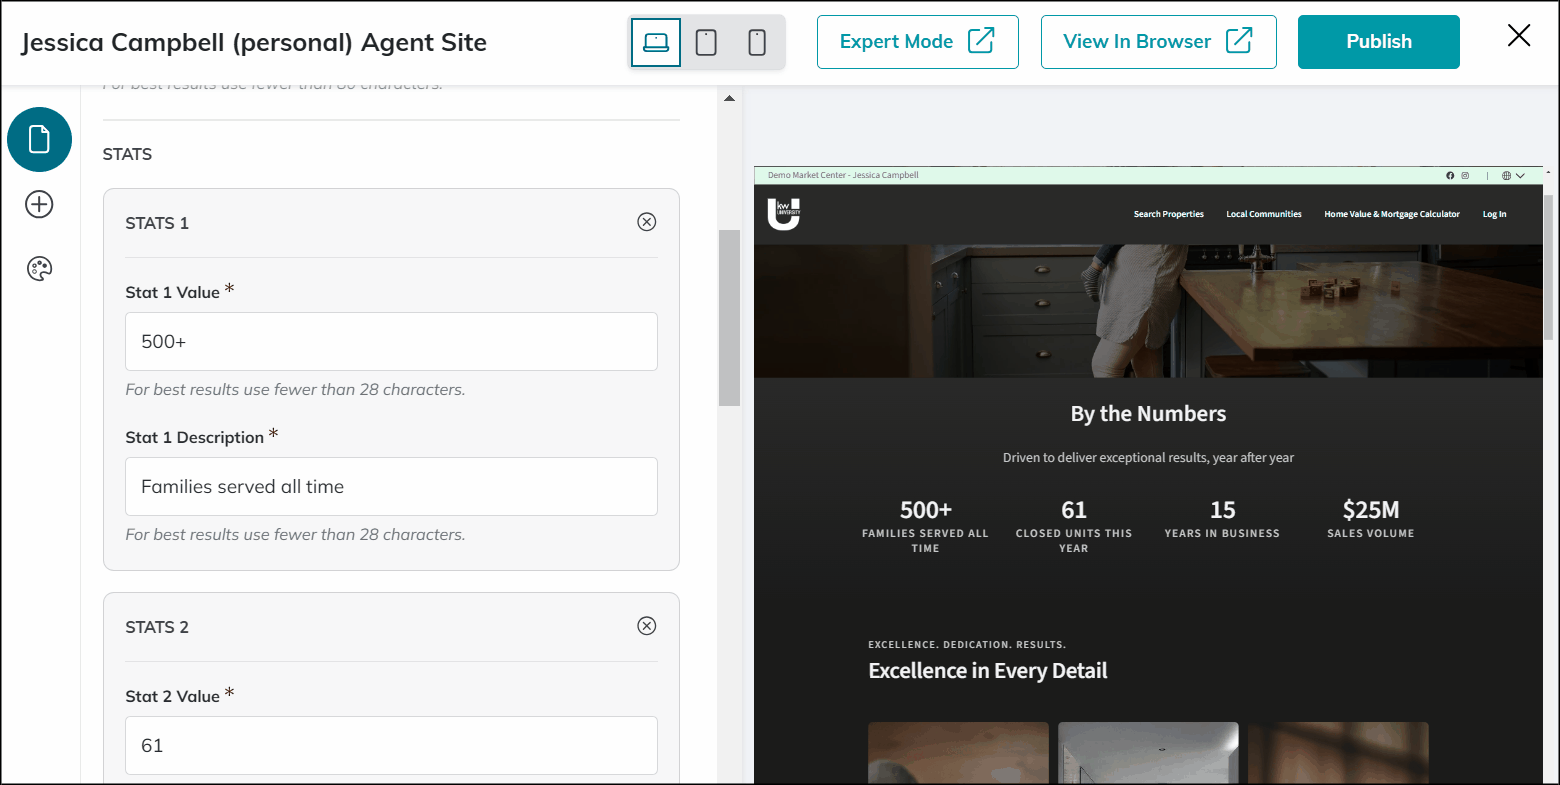Click the Expert Mode button
1560x785 pixels.
pos(918,42)
